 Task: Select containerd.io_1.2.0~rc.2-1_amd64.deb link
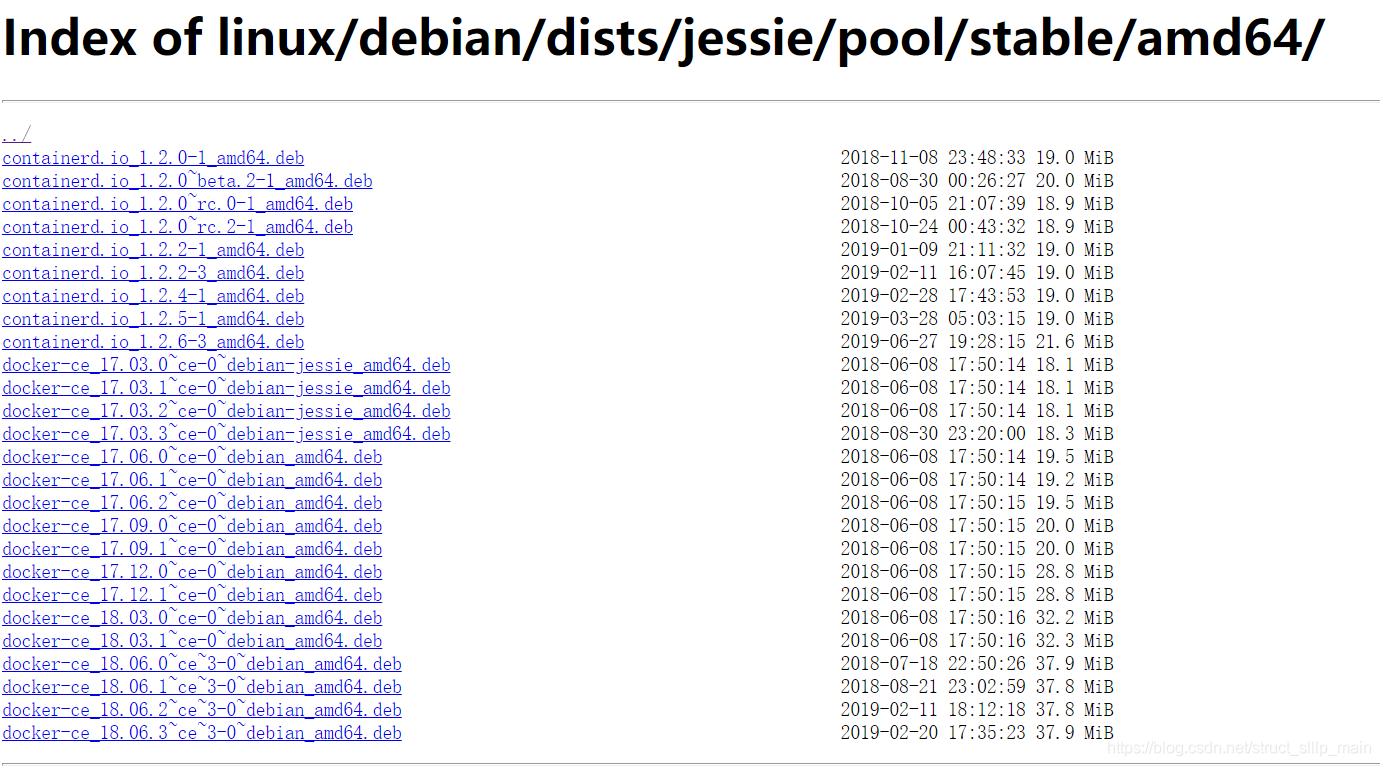click(x=177, y=227)
